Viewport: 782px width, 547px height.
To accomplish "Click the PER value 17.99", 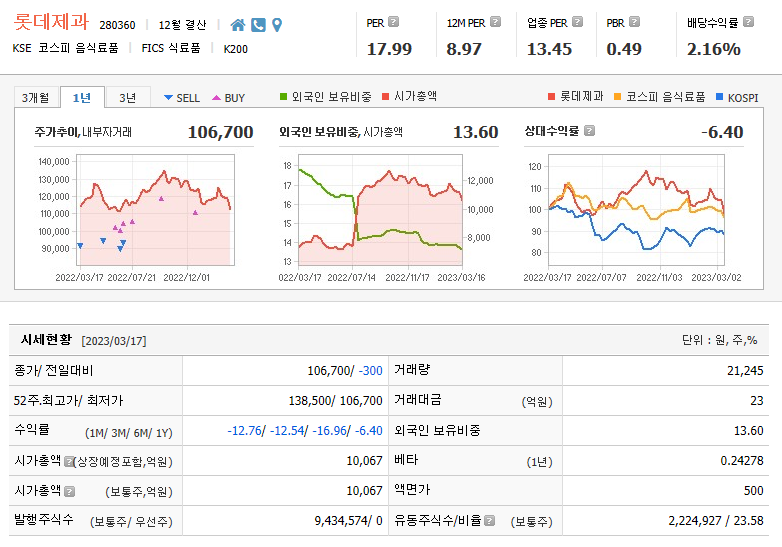I will (390, 49).
